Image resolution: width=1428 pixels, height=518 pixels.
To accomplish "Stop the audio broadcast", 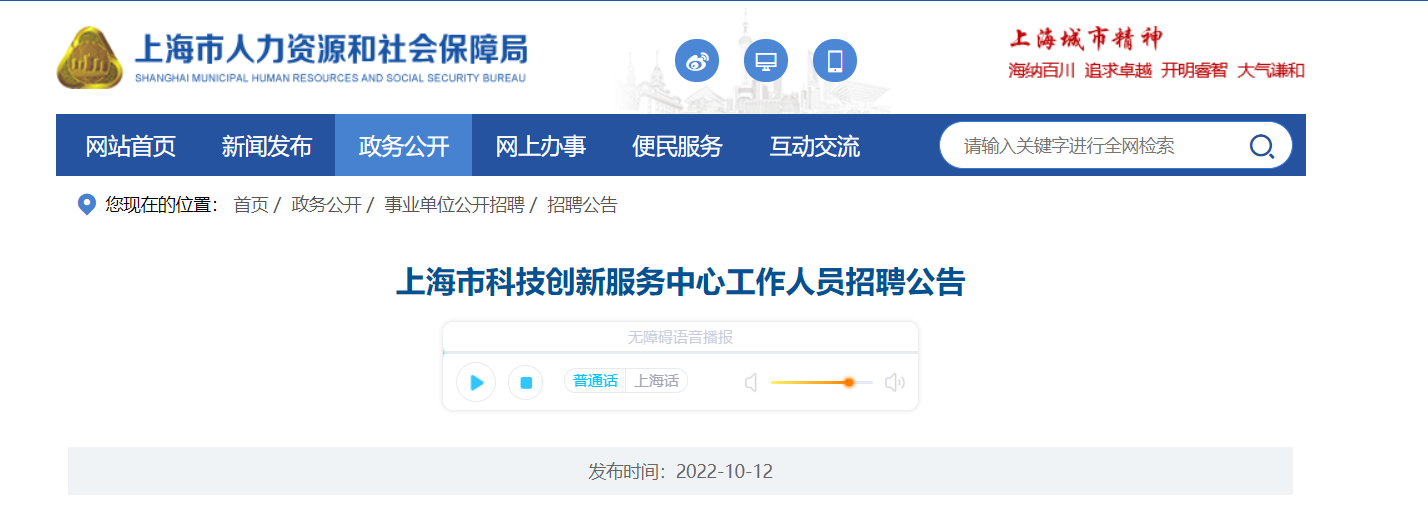I will coord(526,382).
